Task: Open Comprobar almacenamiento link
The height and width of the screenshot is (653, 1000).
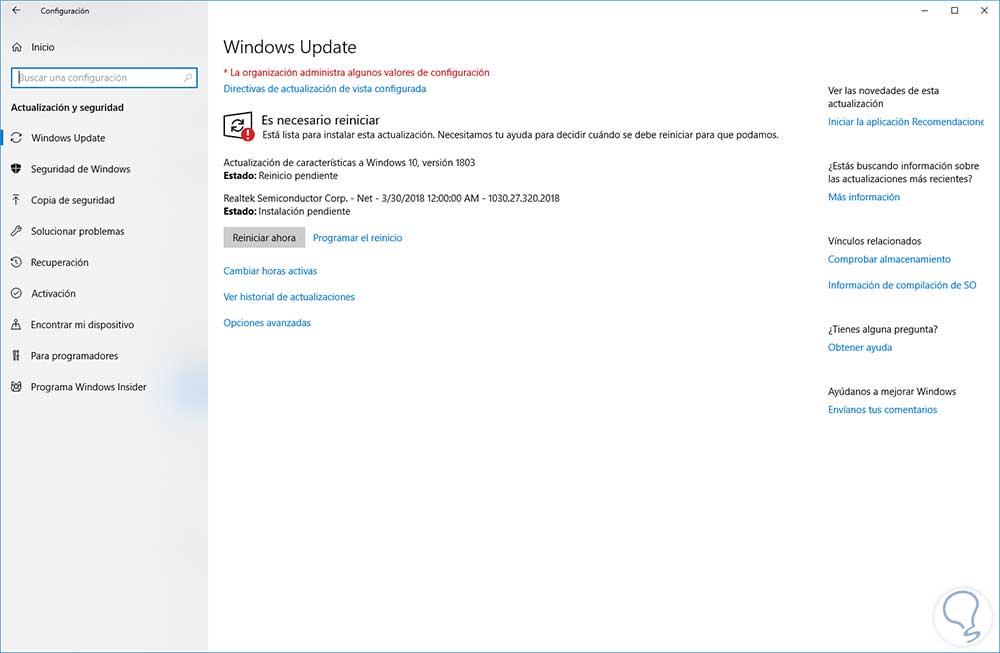Action: 889,260
